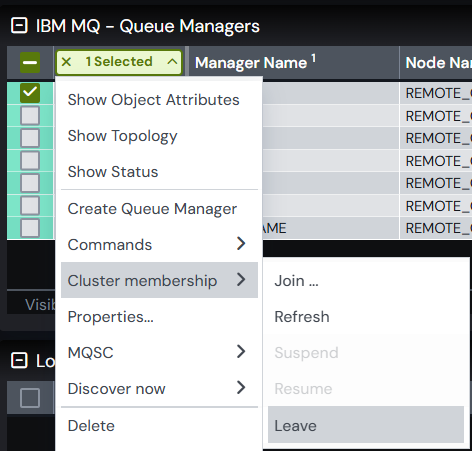Collapse the IBM MQ – Queue Managers panel
The height and width of the screenshot is (451, 472).
pos(19,26)
